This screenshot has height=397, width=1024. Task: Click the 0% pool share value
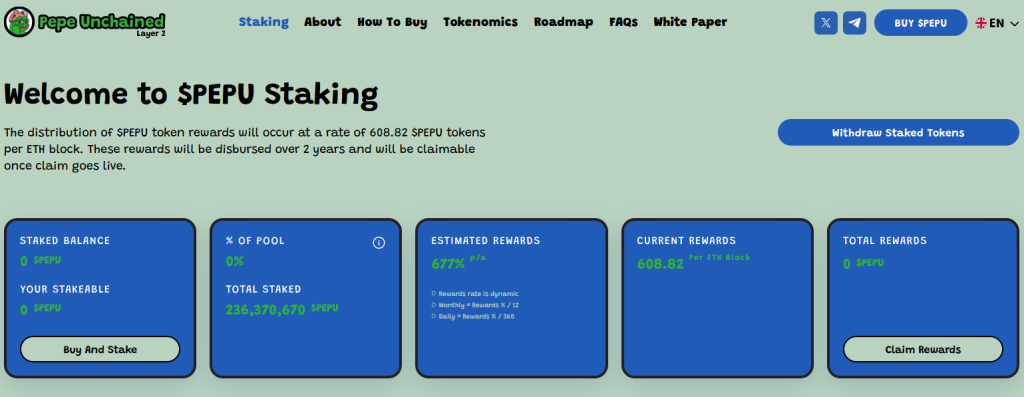point(234,261)
